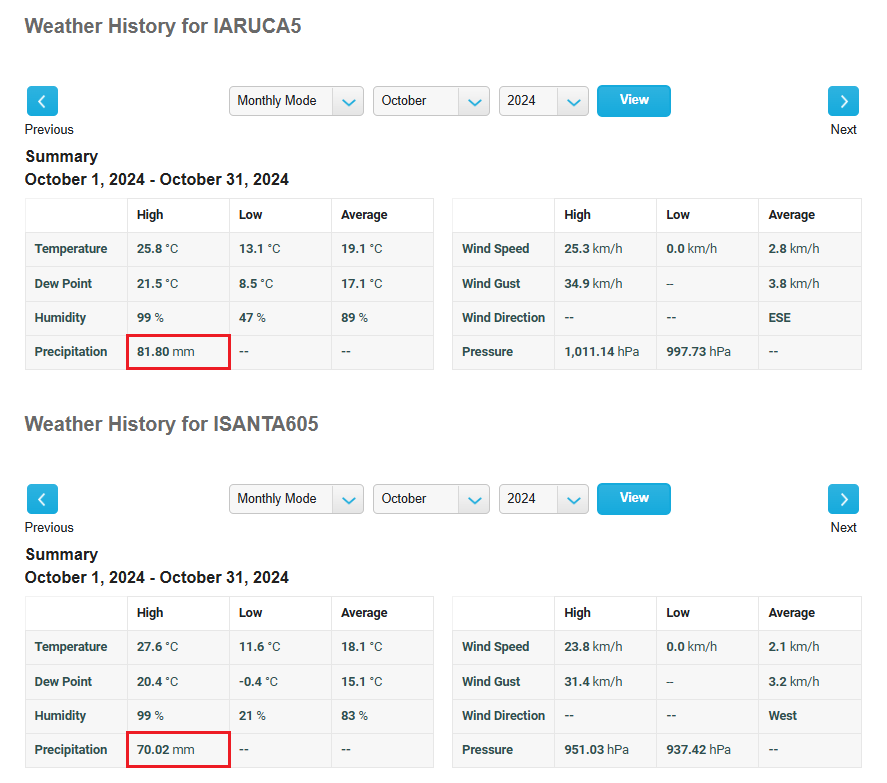Click the Next label under IARUCA5 arrow
The width and height of the screenshot is (887, 783).
click(x=843, y=130)
